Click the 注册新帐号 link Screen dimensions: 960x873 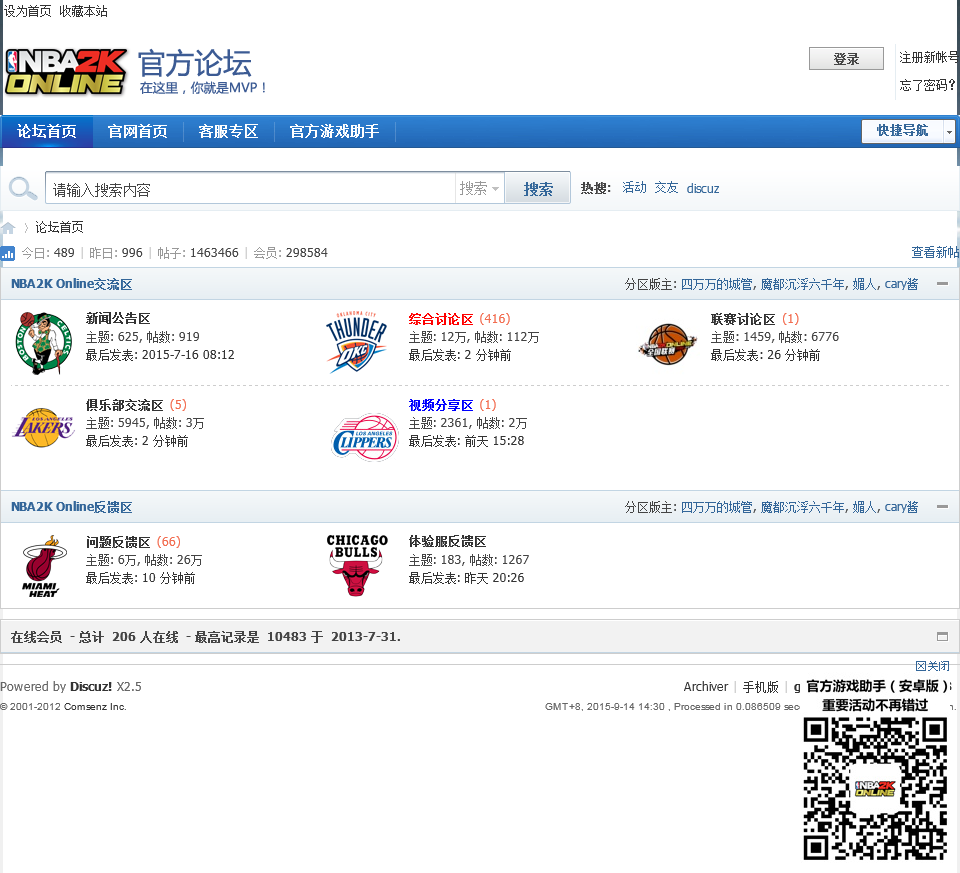[x=929, y=58]
